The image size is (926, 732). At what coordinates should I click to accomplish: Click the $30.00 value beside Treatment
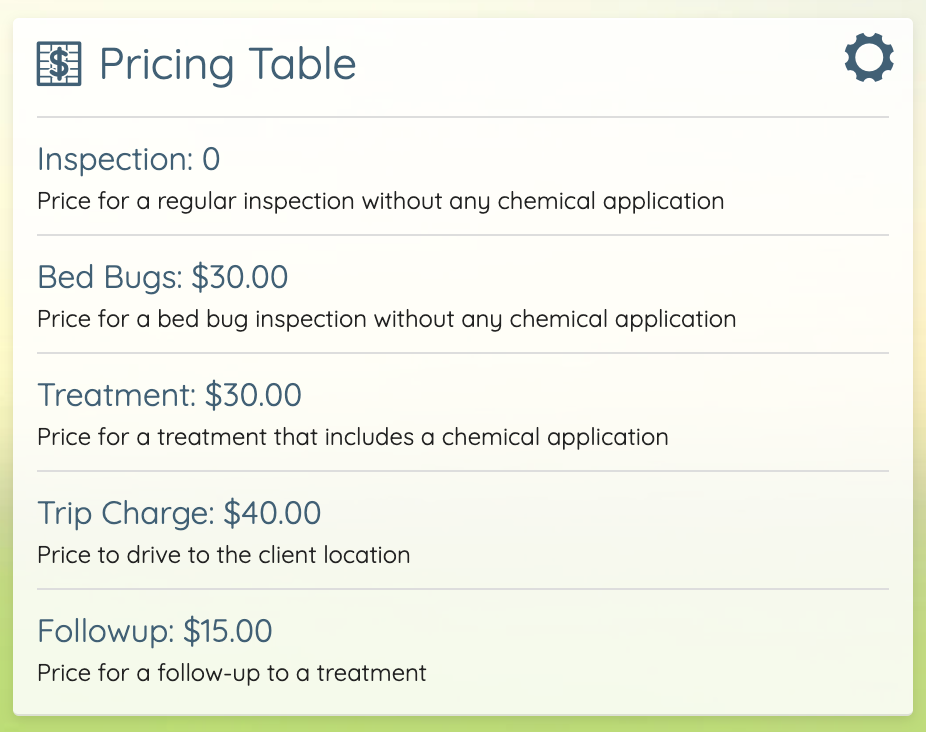click(x=253, y=395)
